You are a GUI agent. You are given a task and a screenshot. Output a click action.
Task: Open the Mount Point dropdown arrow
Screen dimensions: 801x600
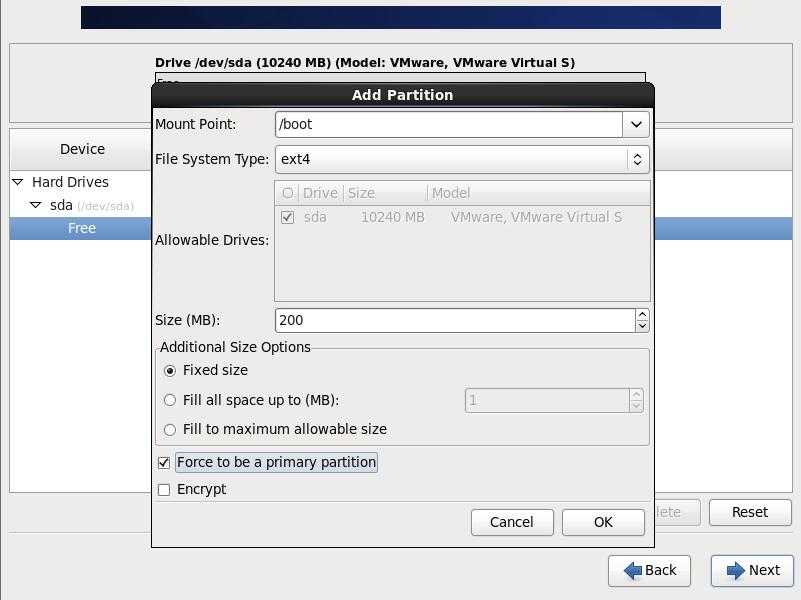636,124
